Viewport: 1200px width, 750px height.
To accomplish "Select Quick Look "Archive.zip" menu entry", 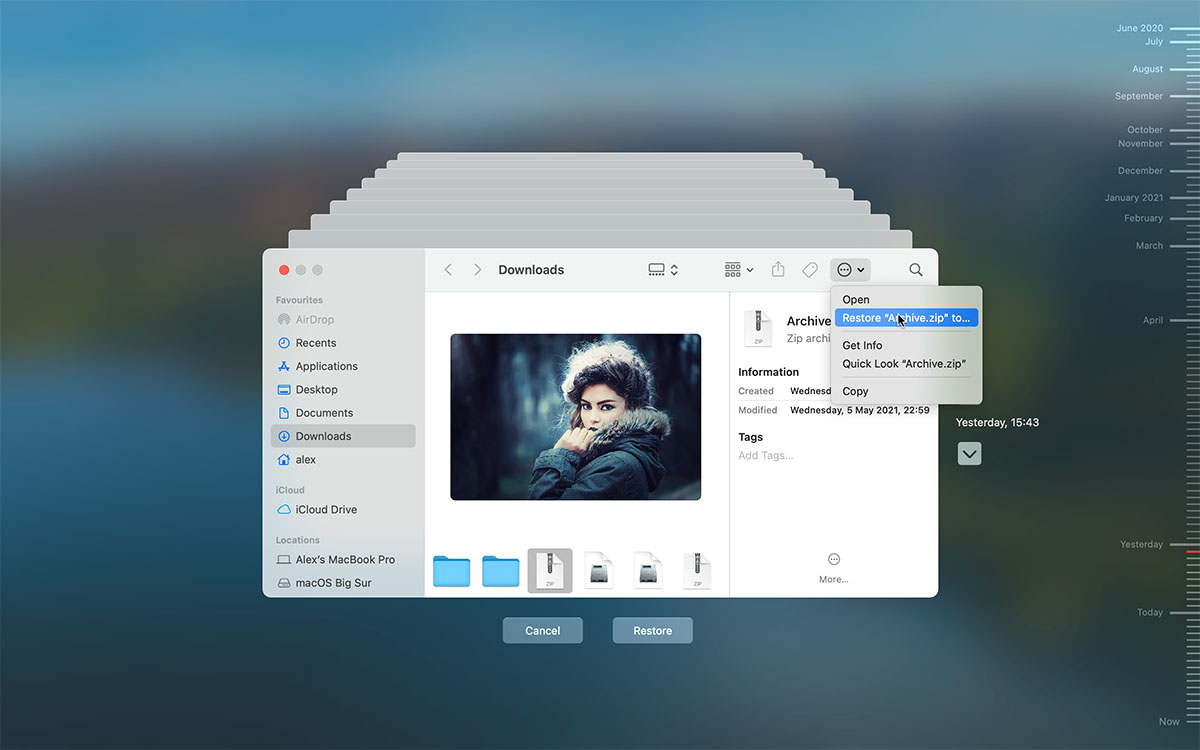I will 906,364.
